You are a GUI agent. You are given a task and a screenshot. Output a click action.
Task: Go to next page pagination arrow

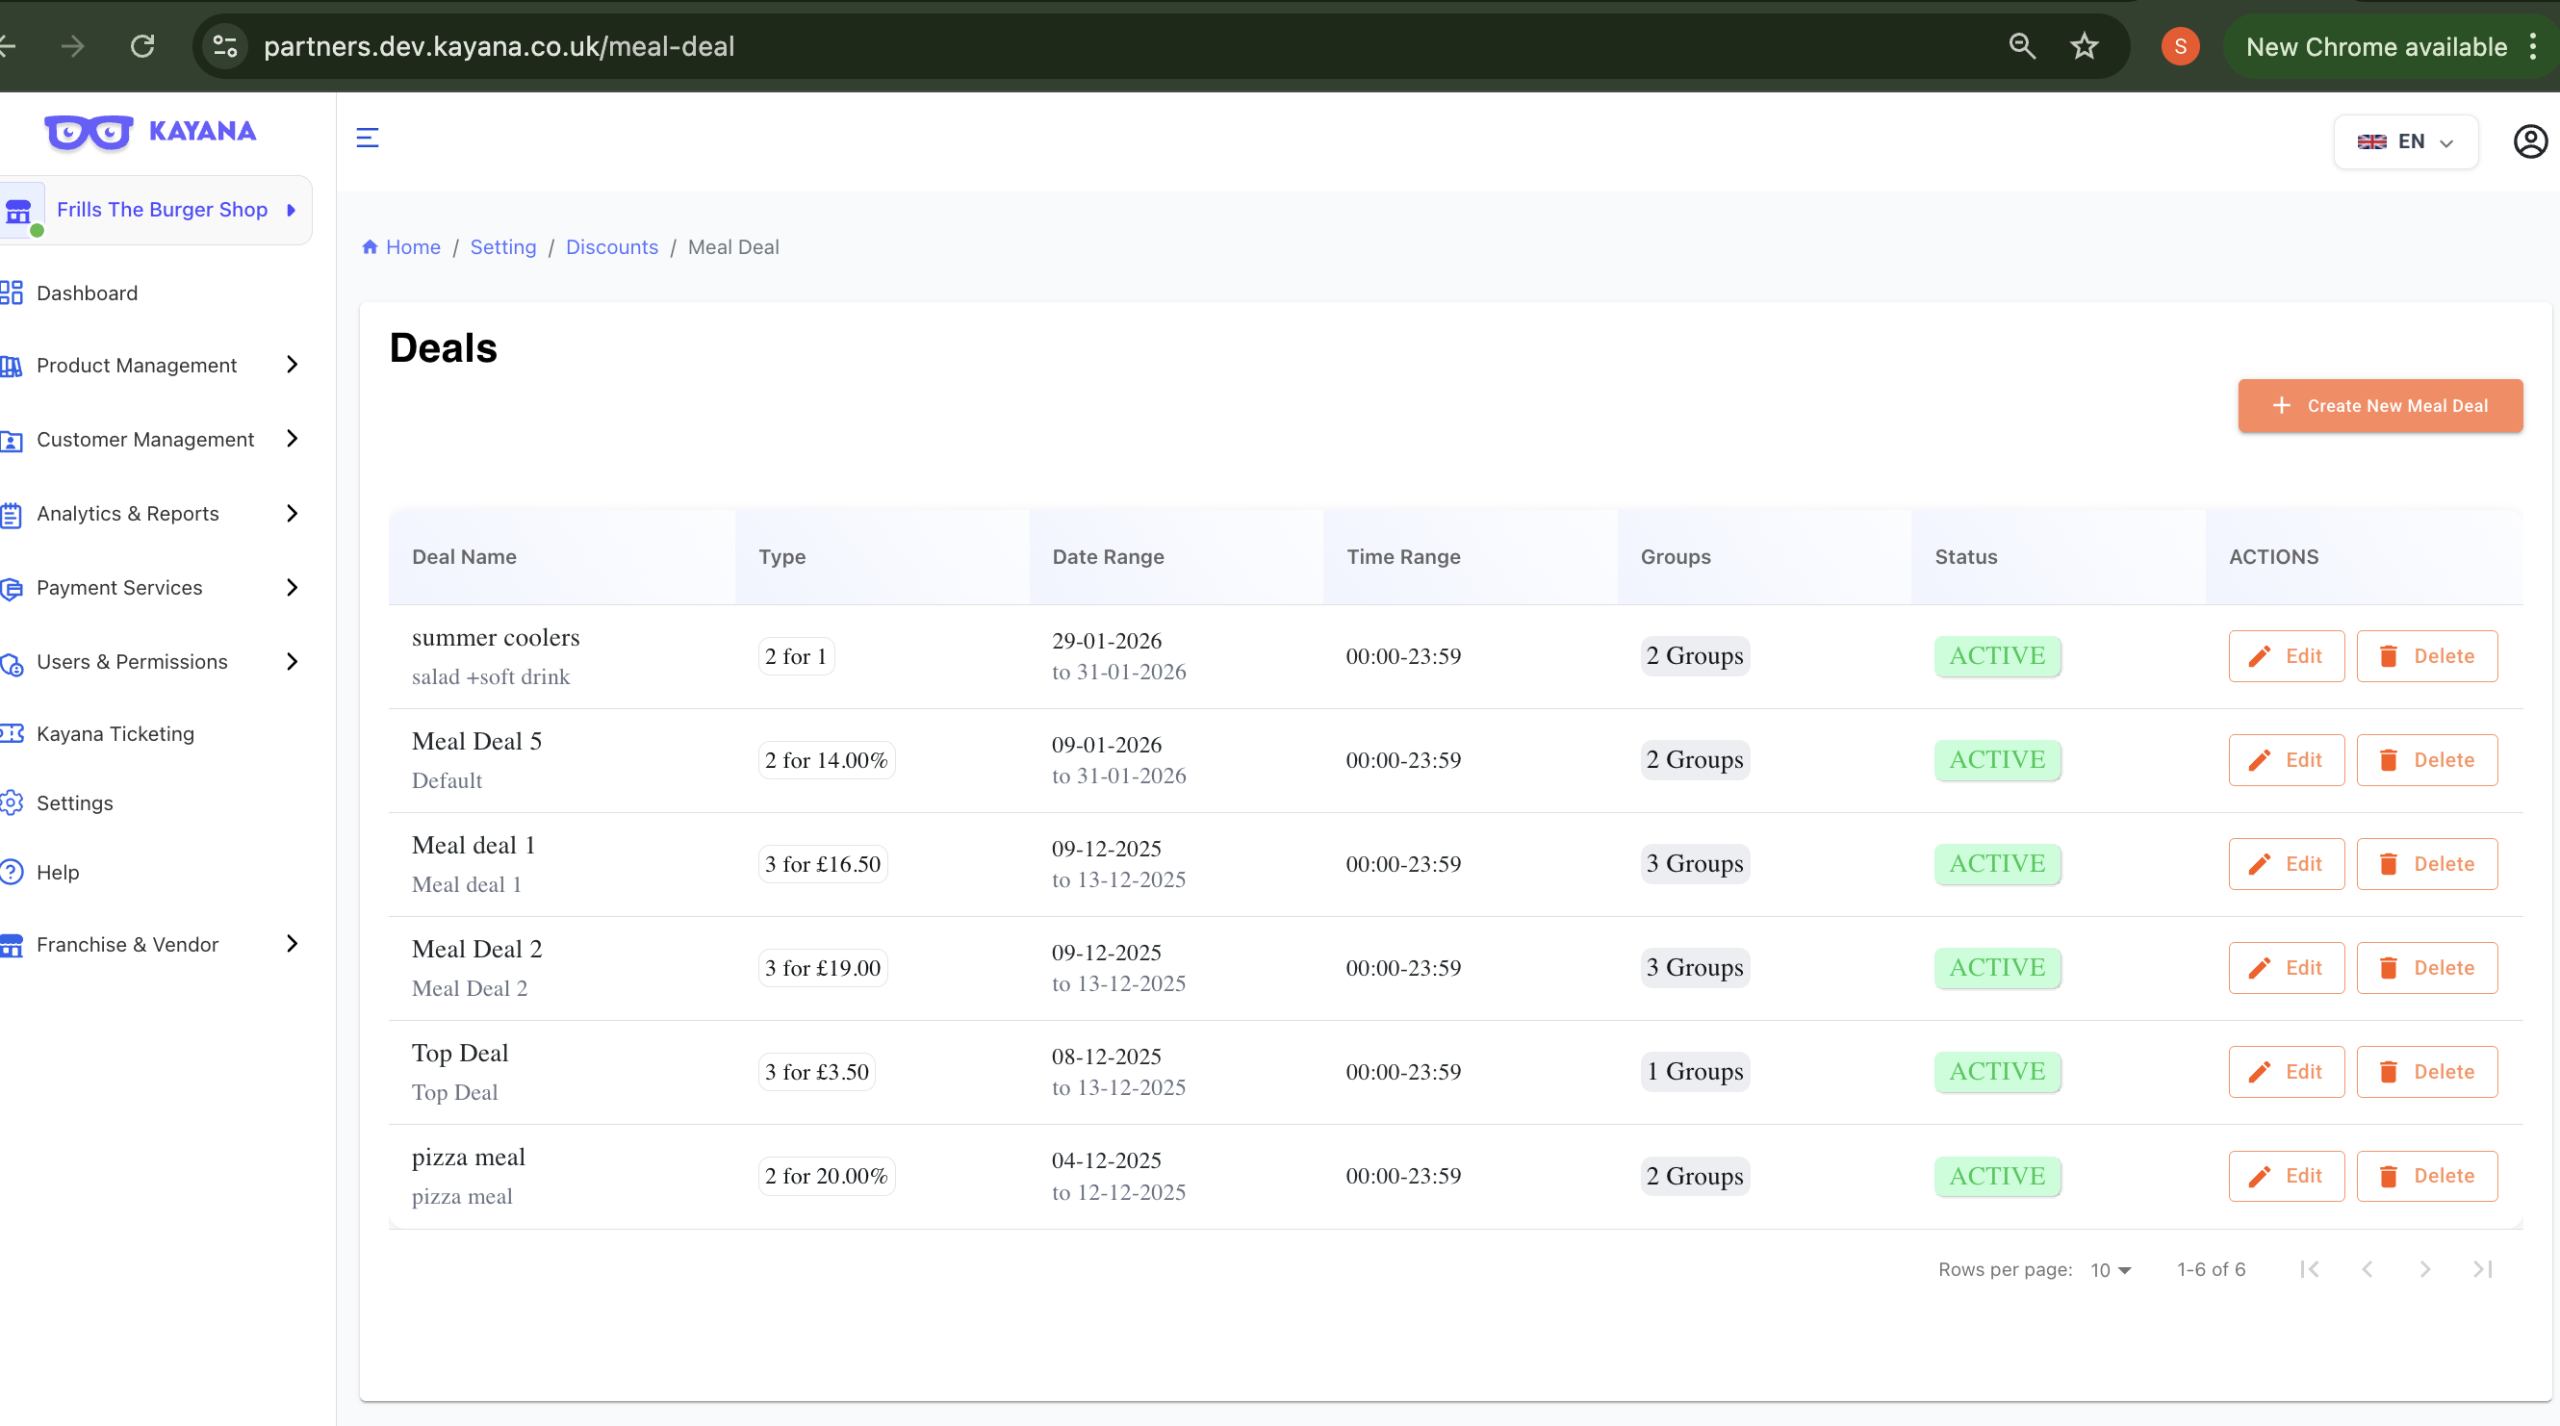[2425, 1269]
